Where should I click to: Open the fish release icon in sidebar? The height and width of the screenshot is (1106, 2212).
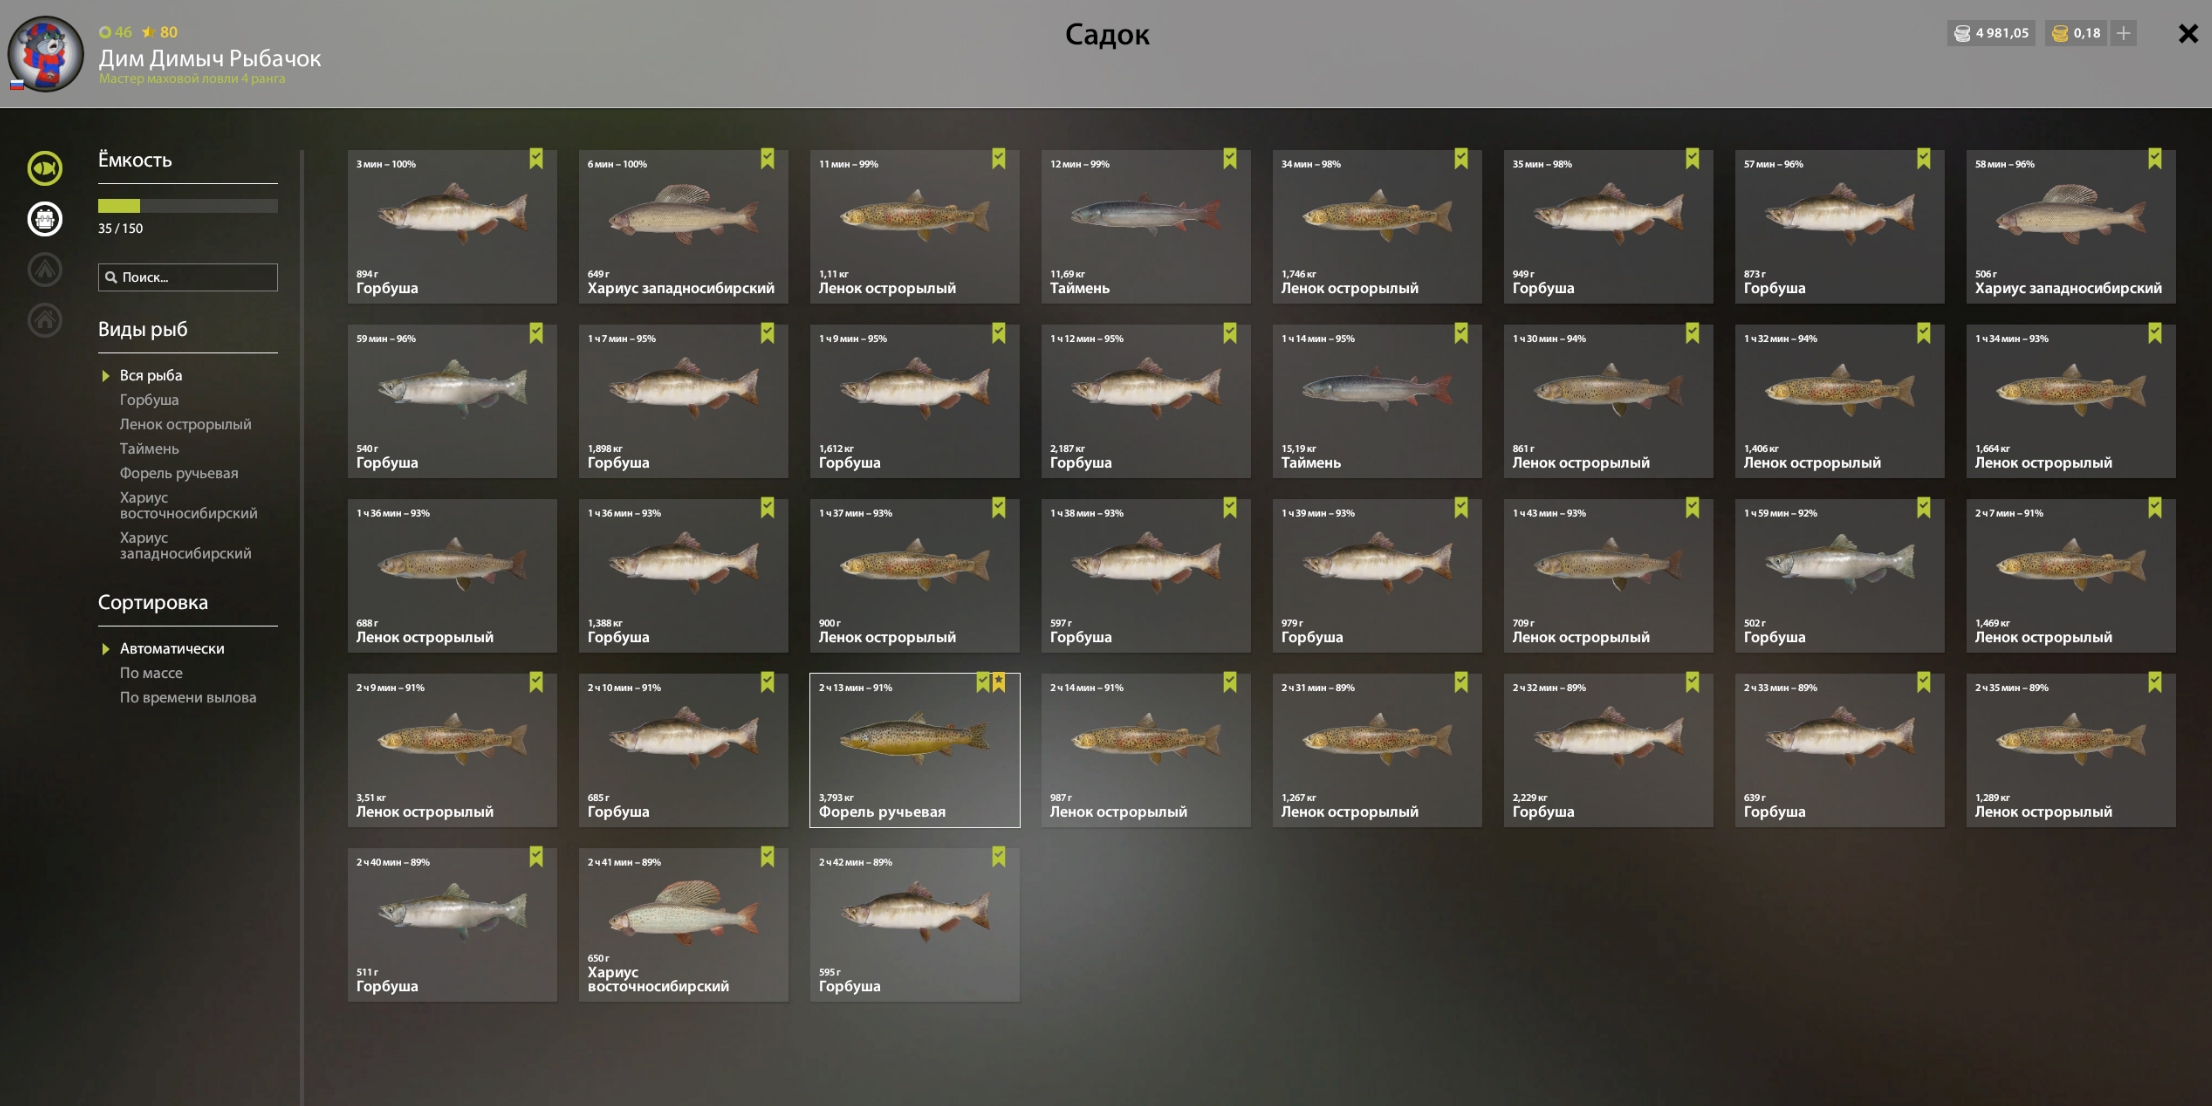tap(45, 168)
